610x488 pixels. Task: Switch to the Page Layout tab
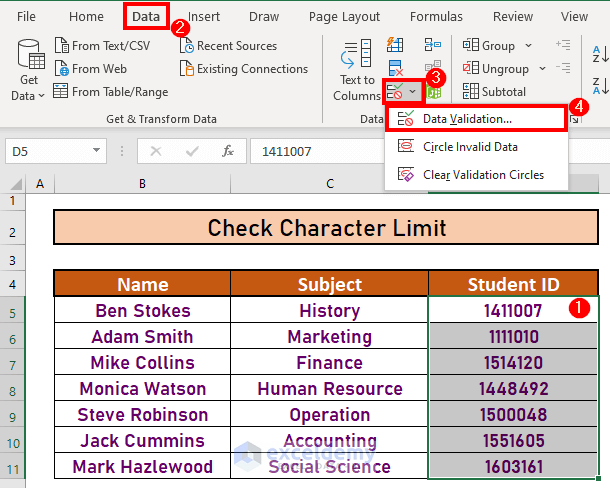coord(344,16)
